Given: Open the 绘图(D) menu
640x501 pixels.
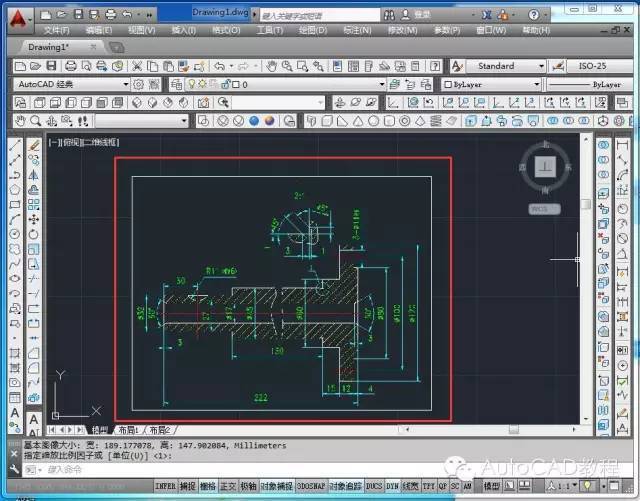Looking at the screenshot, I should coord(313,31).
